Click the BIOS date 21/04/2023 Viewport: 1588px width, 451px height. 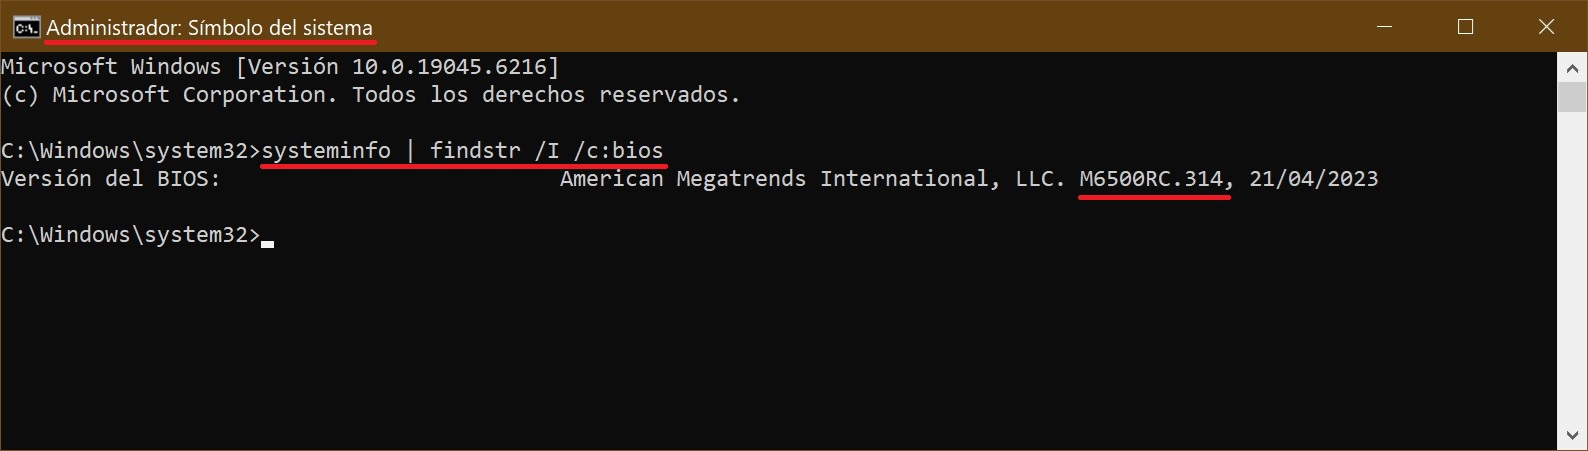point(1314,179)
